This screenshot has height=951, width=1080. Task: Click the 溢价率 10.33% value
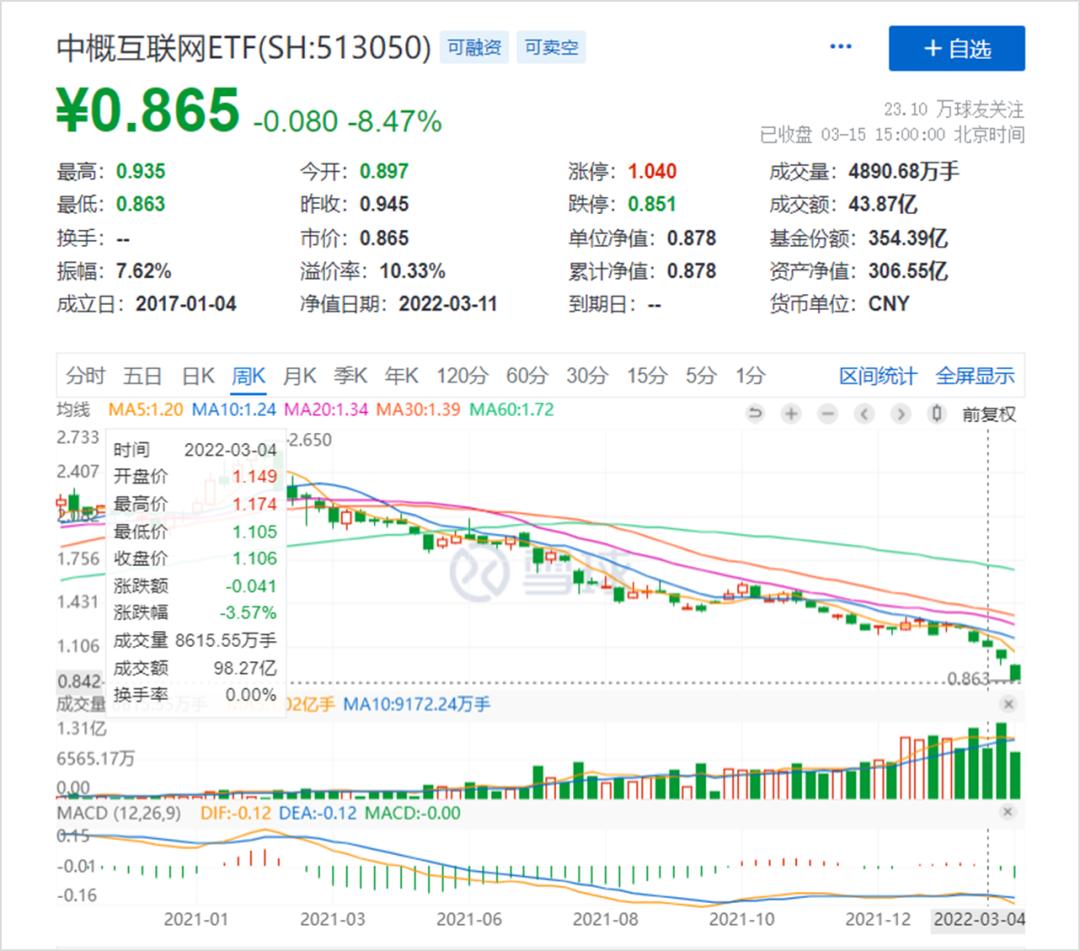[412, 271]
